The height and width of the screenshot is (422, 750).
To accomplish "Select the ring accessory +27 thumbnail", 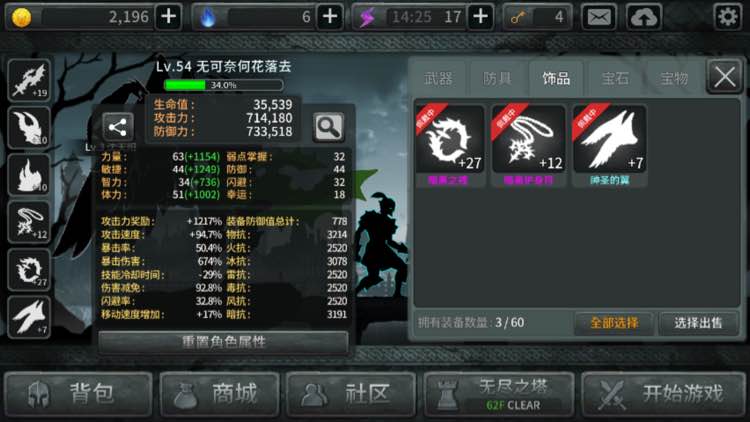I will pyautogui.click(x=450, y=139).
